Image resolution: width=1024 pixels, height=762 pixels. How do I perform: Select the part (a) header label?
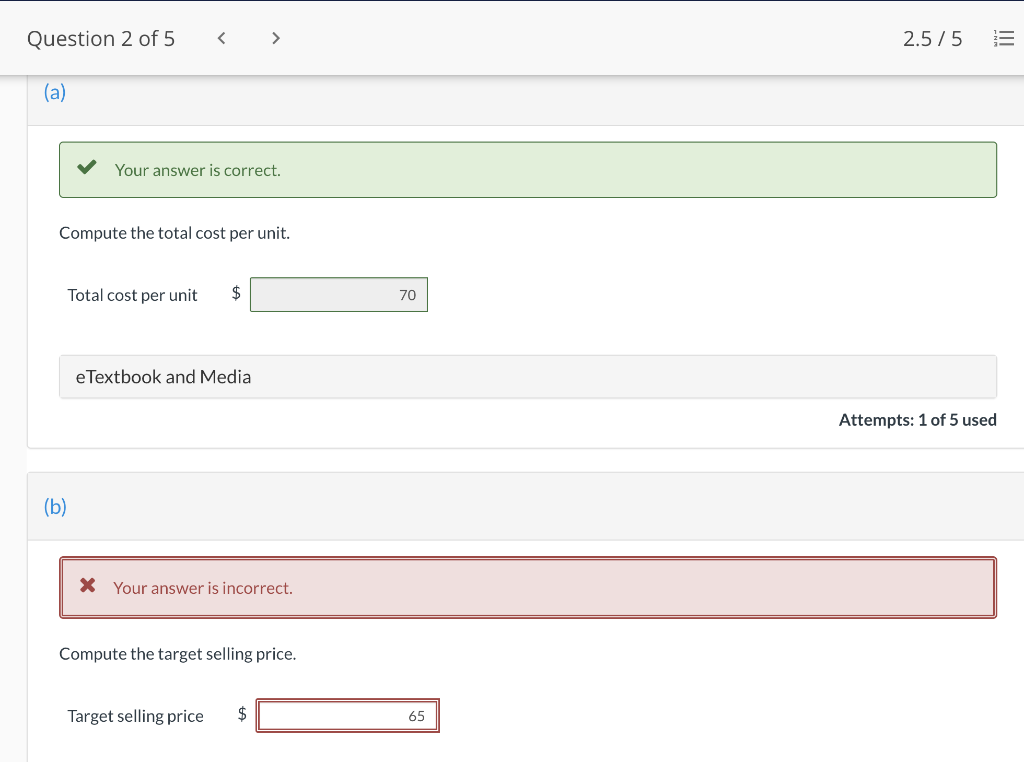(54, 93)
